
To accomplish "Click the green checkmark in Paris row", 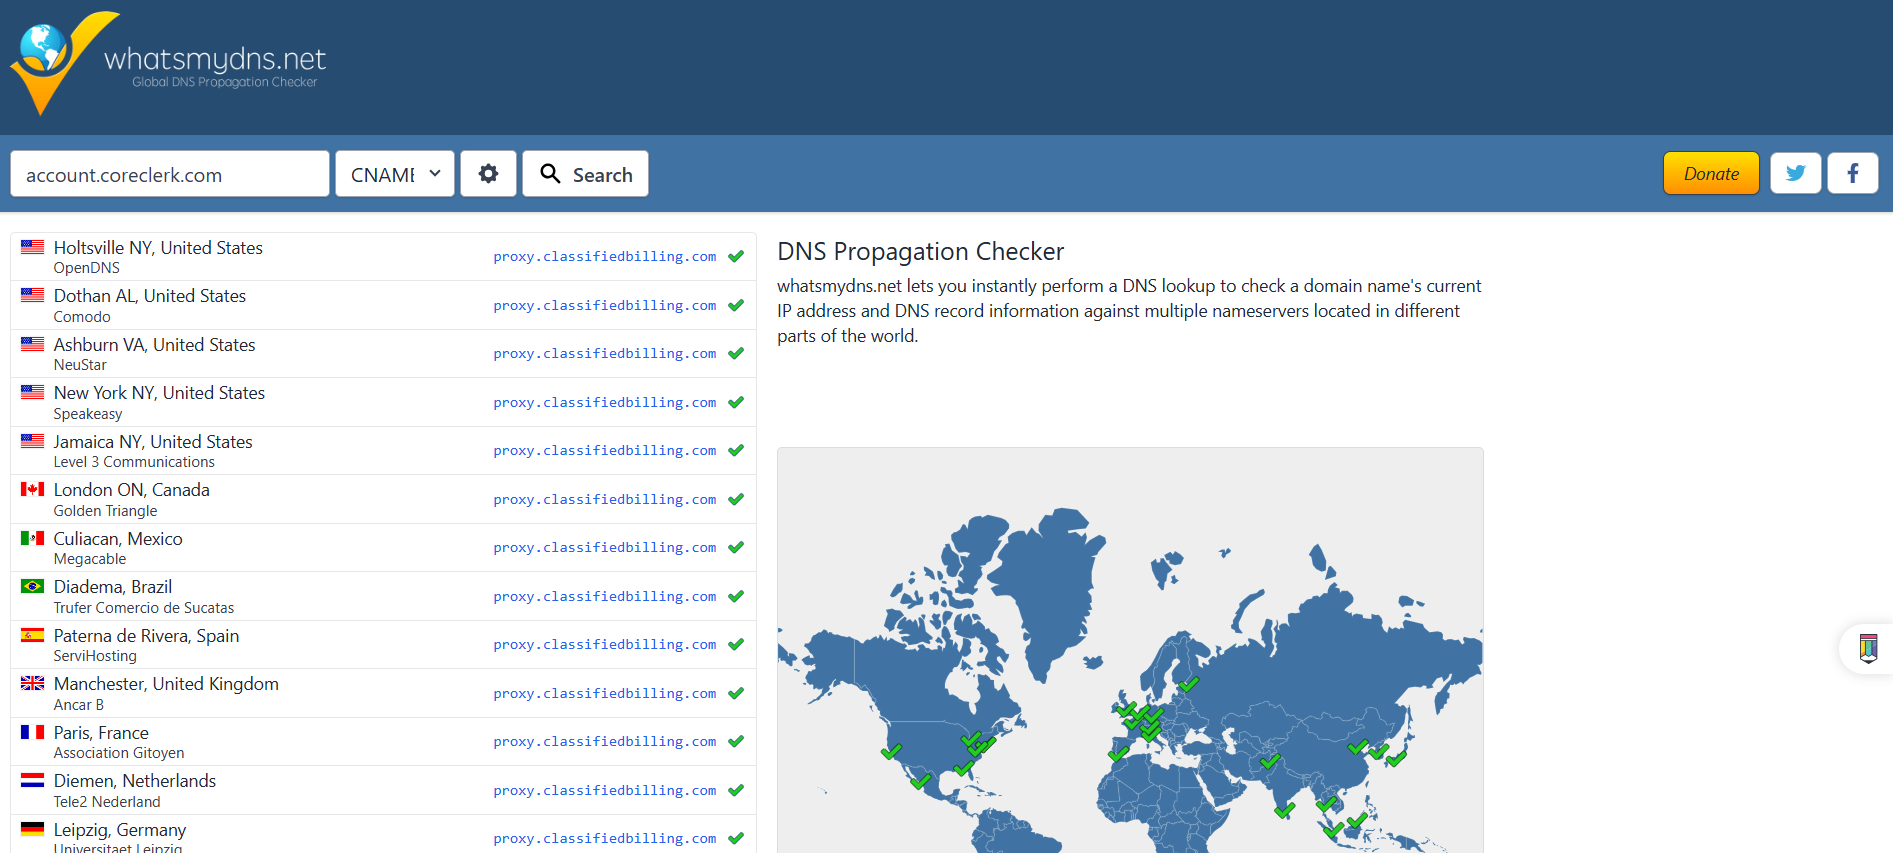I will pos(736,741).
